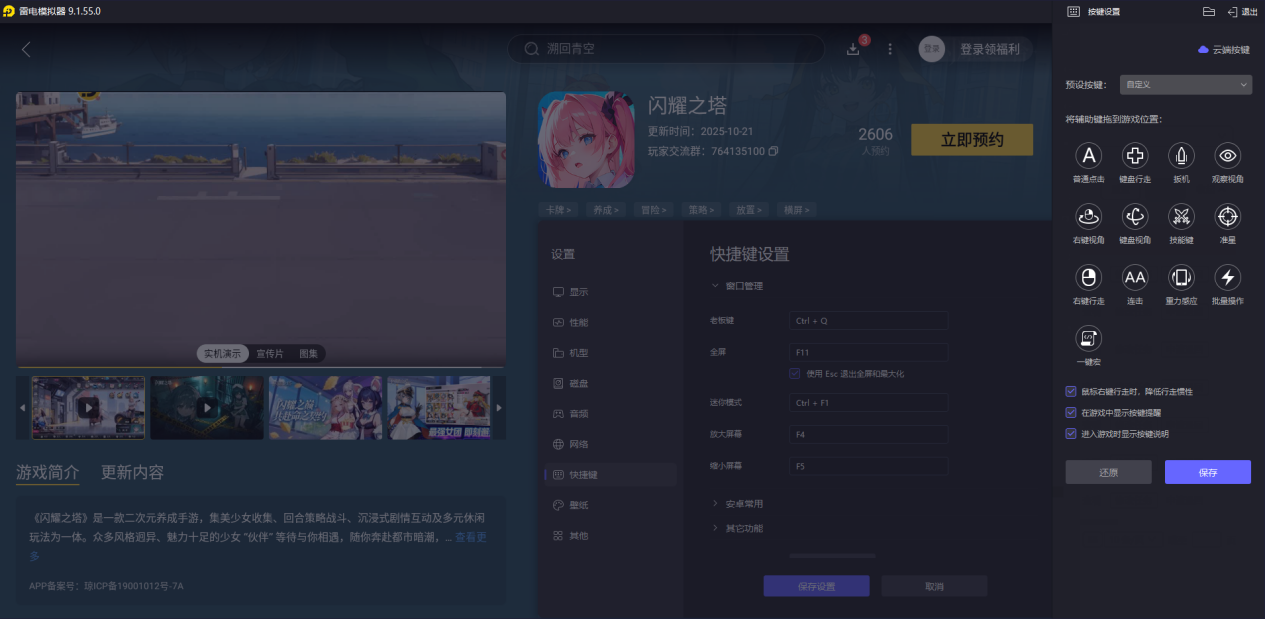The width and height of the screenshot is (1265, 619).
Task: Select the 键盘视角 icon
Action: point(1135,216)
